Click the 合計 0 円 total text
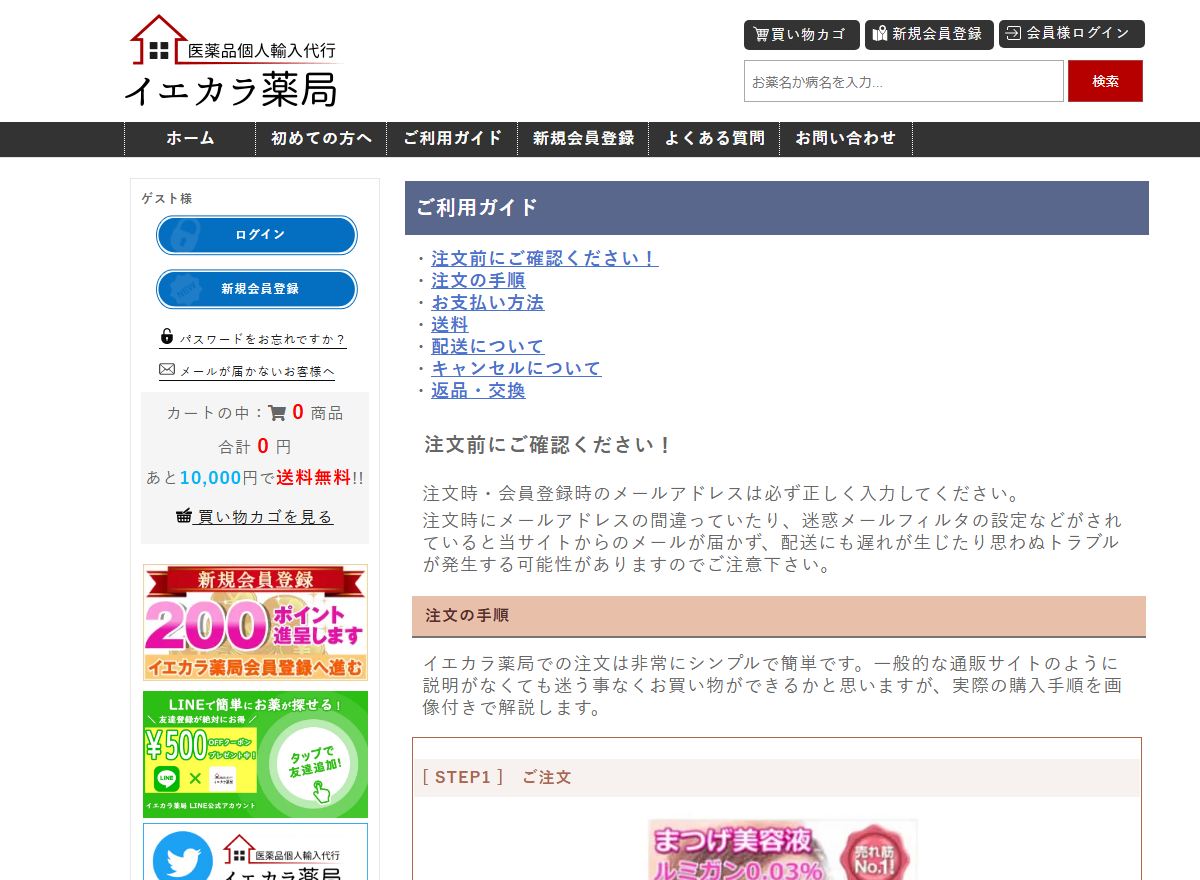Screen dimensions: 1200x880 (255, 446)
